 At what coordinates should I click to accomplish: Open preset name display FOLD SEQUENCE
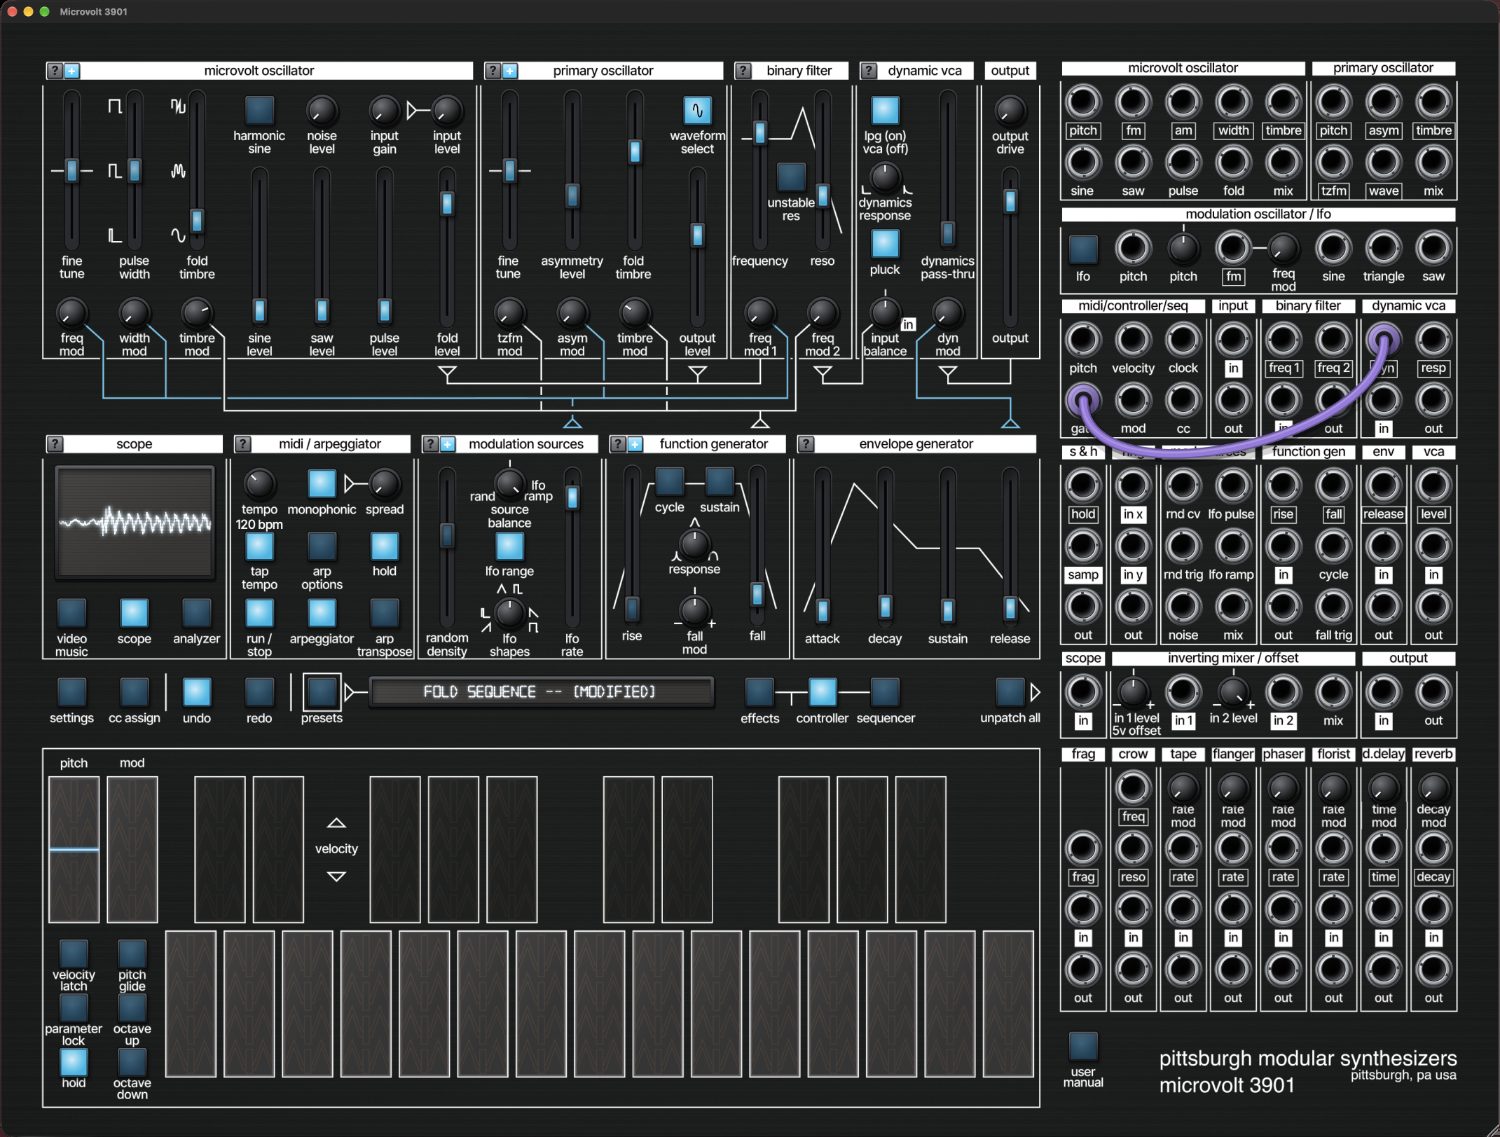click(x=541, y=692)
